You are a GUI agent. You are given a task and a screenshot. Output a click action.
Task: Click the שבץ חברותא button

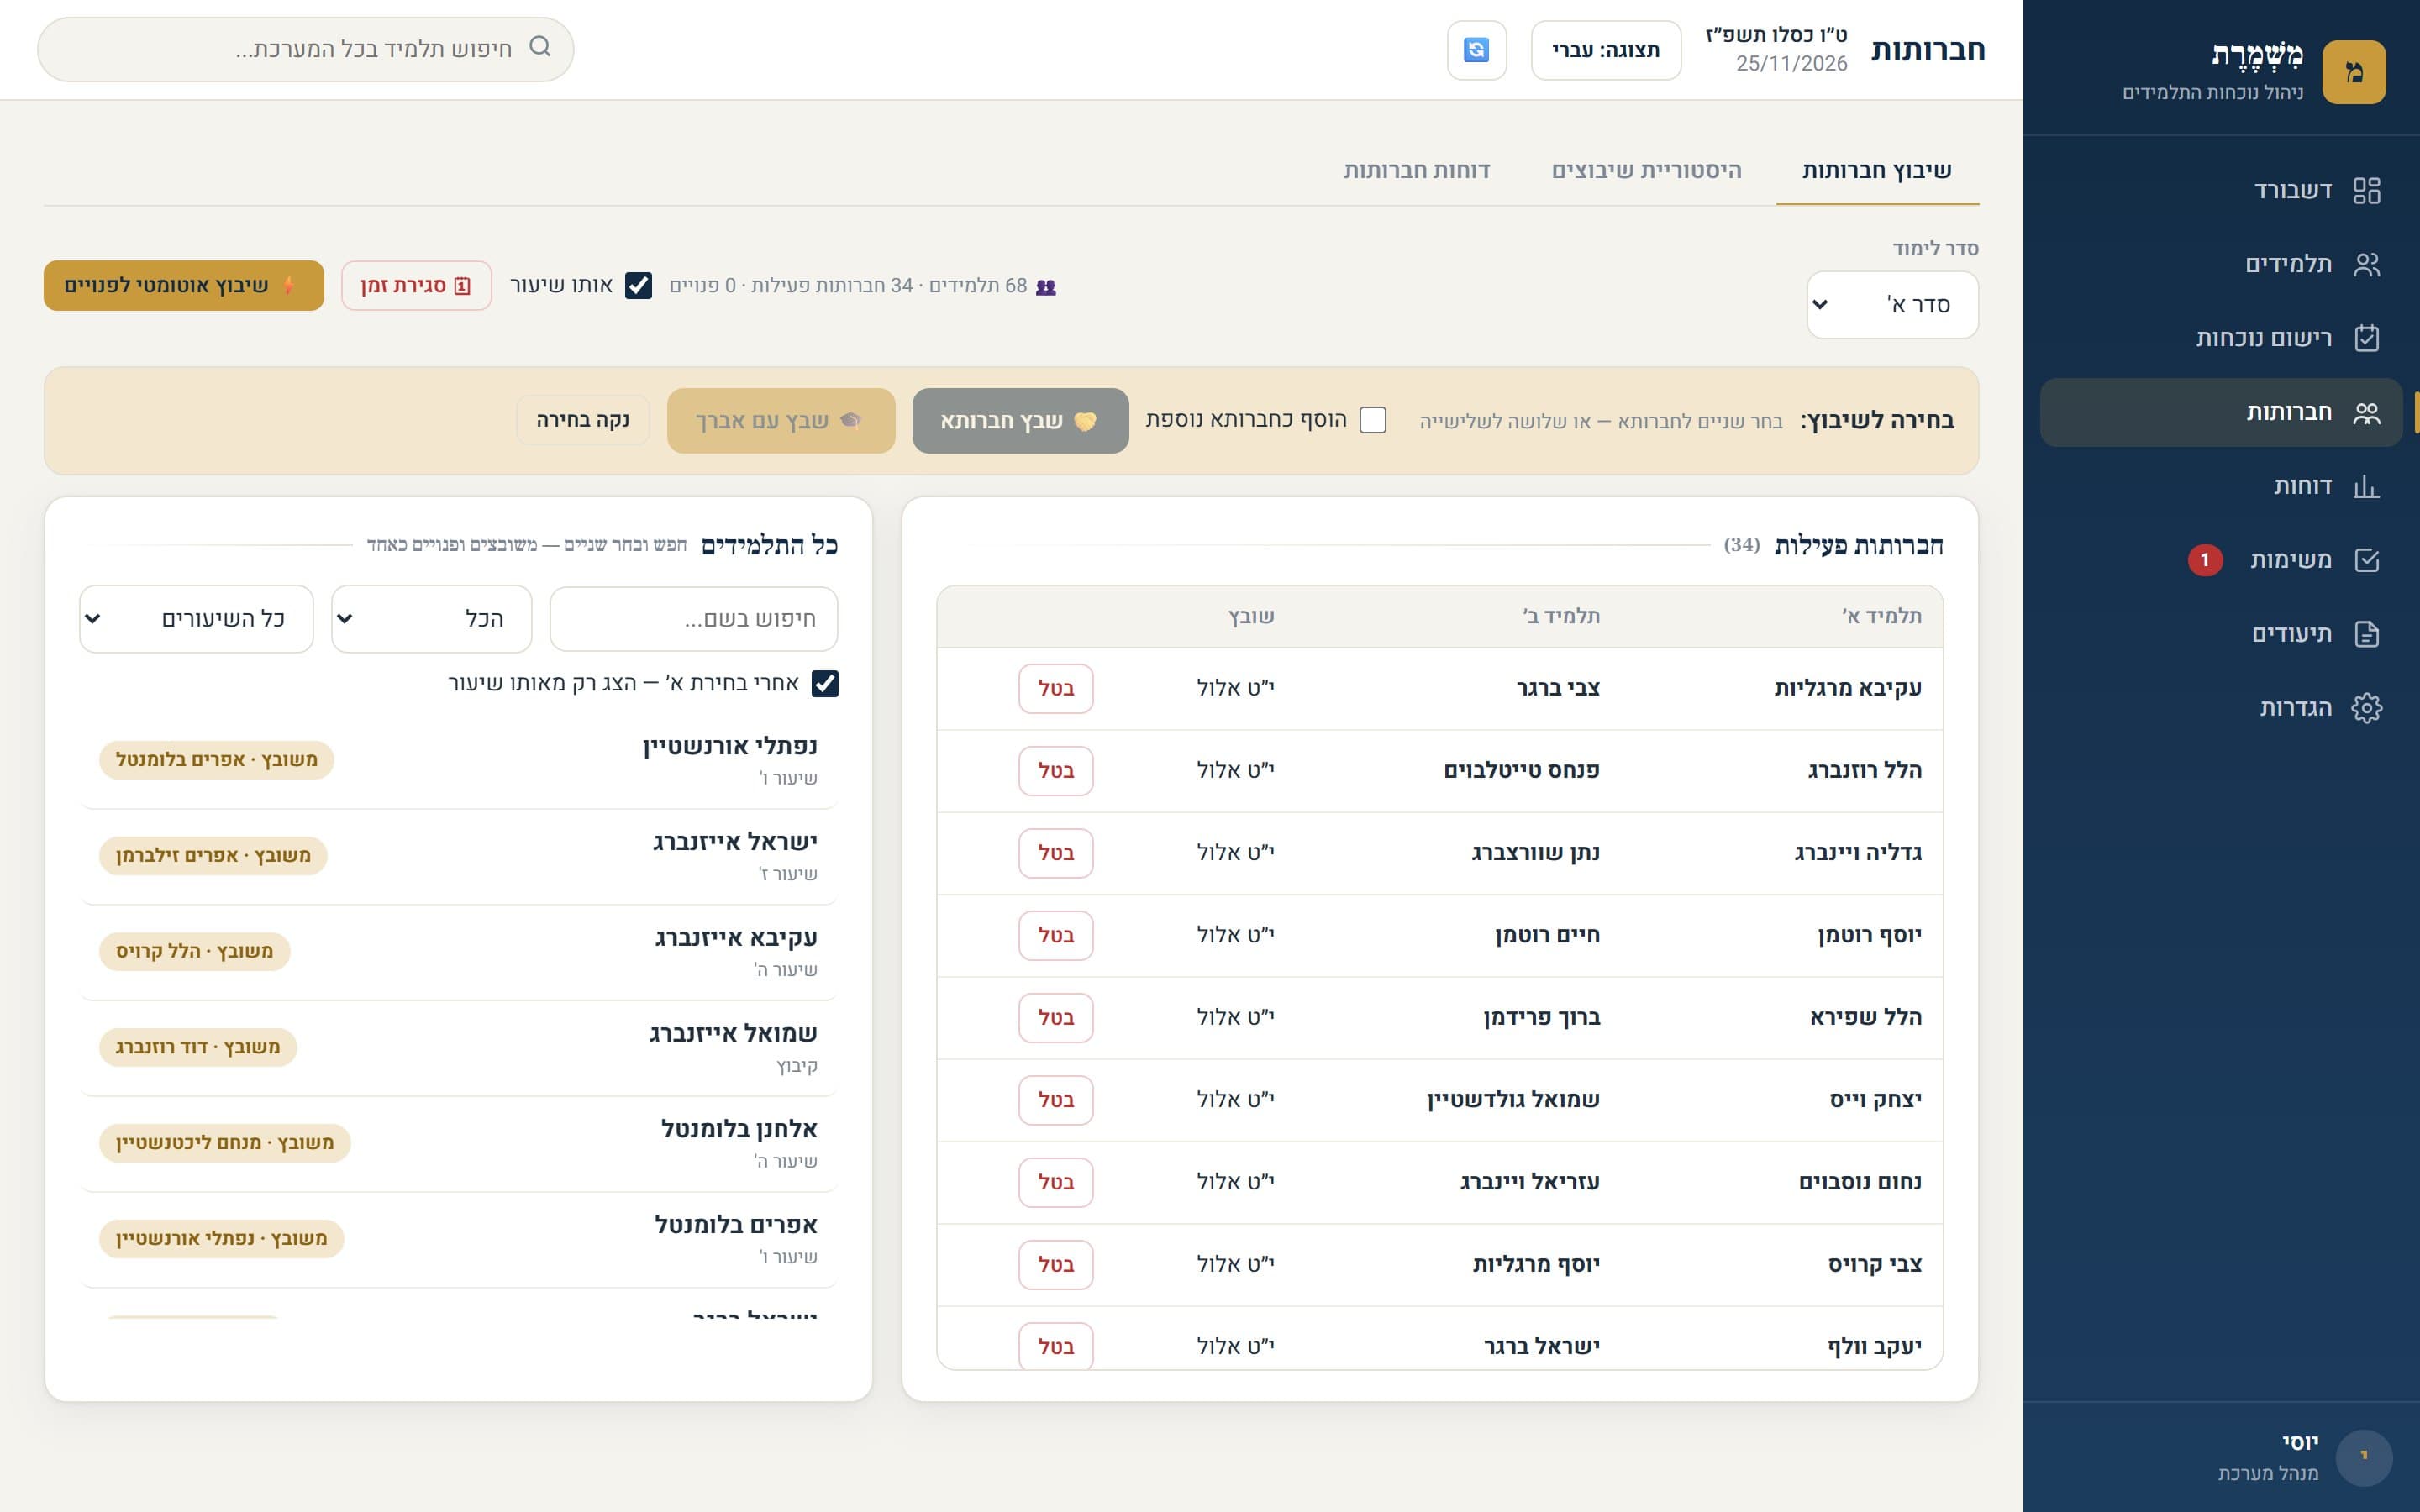pos(1020,421)
